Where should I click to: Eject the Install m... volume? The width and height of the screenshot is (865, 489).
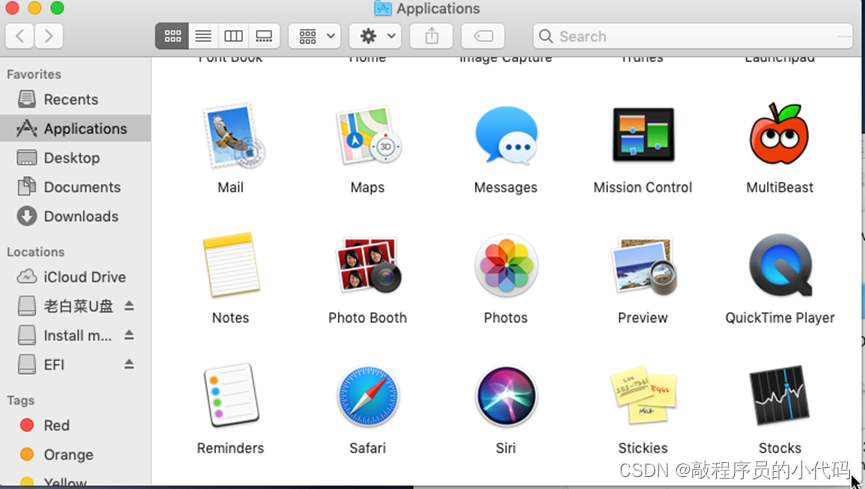pyautogui.click(x=129, y=335)
